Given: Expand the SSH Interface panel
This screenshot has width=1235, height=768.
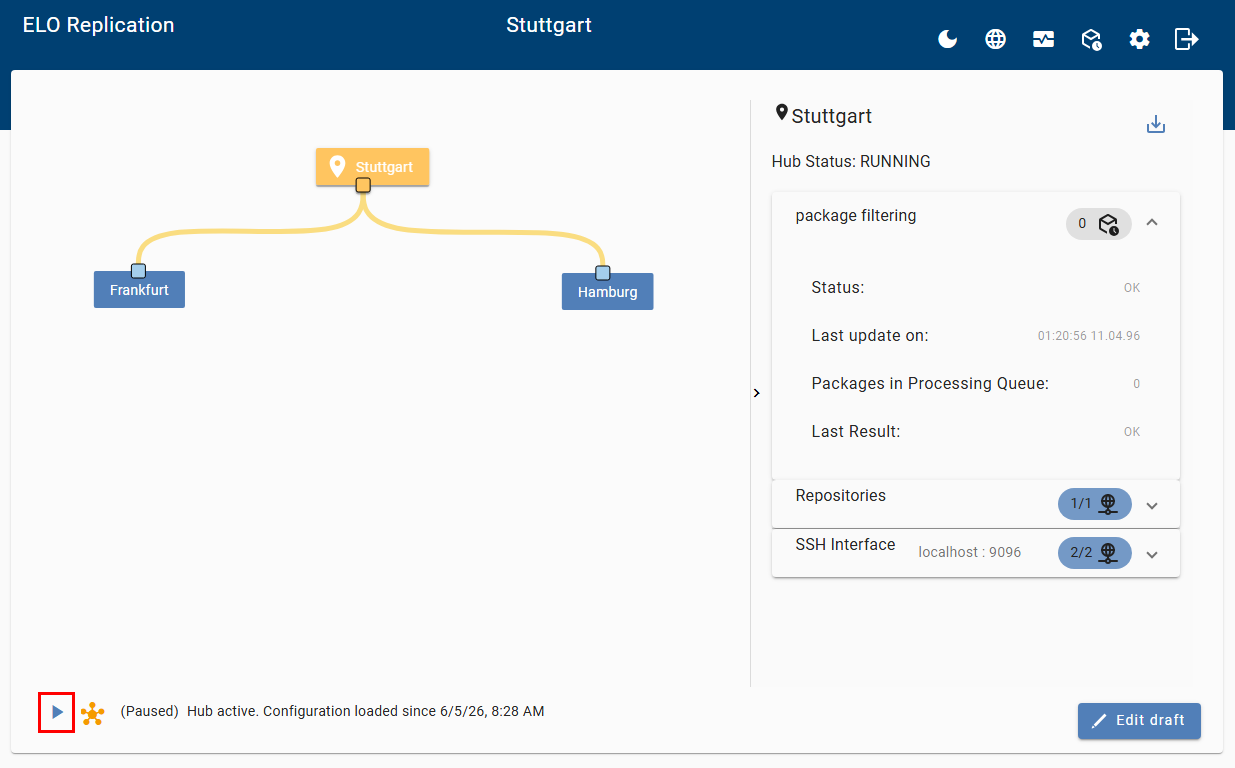Looking at the screenshot, I should (1152, 554).
